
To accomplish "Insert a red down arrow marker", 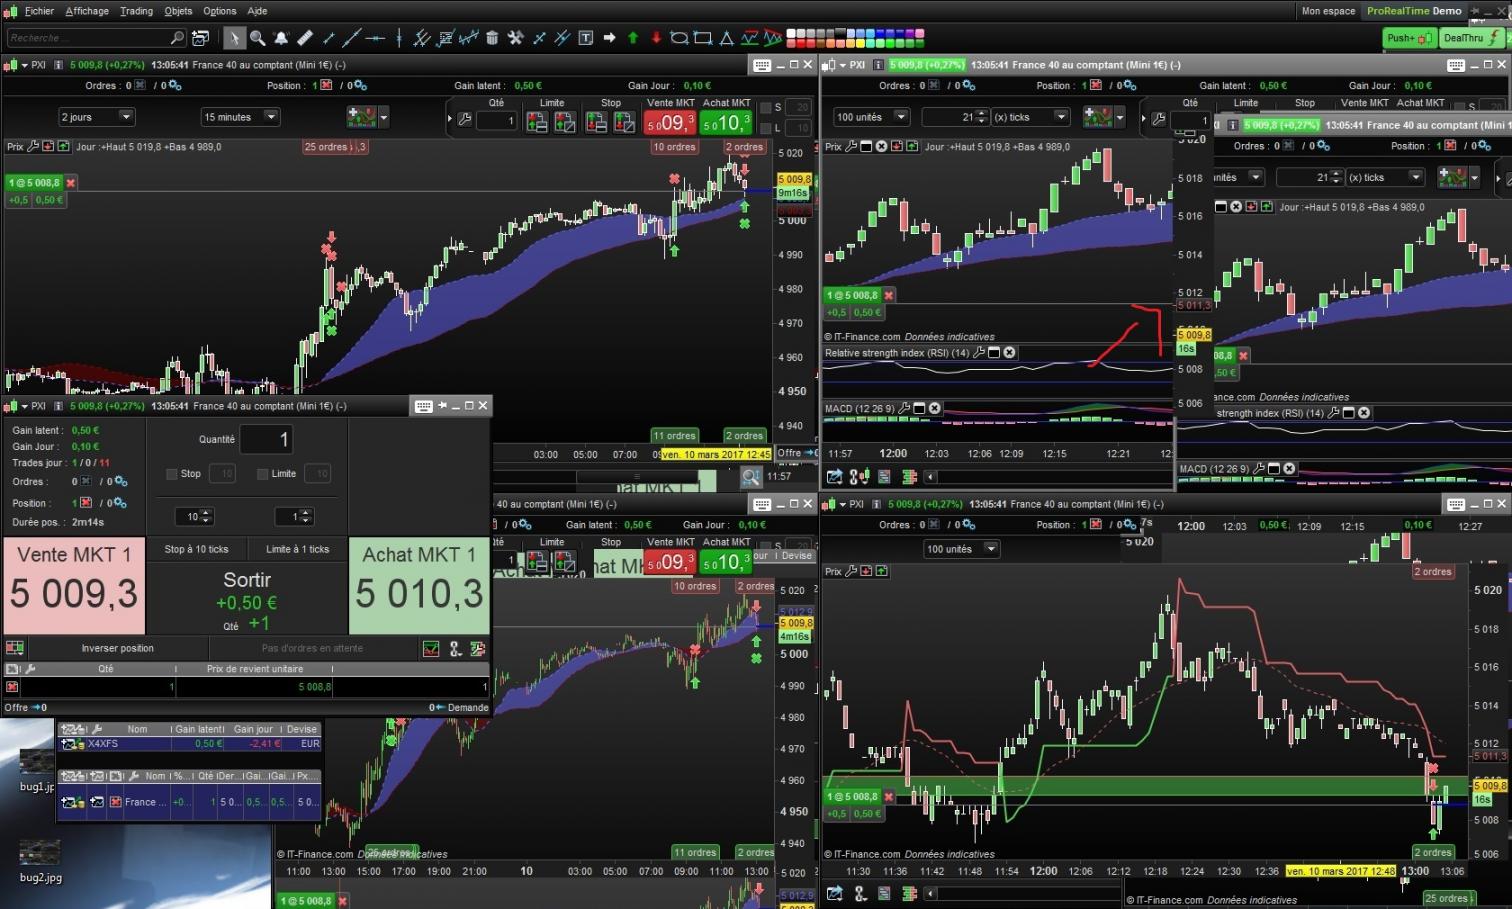I will coord(656,38).
